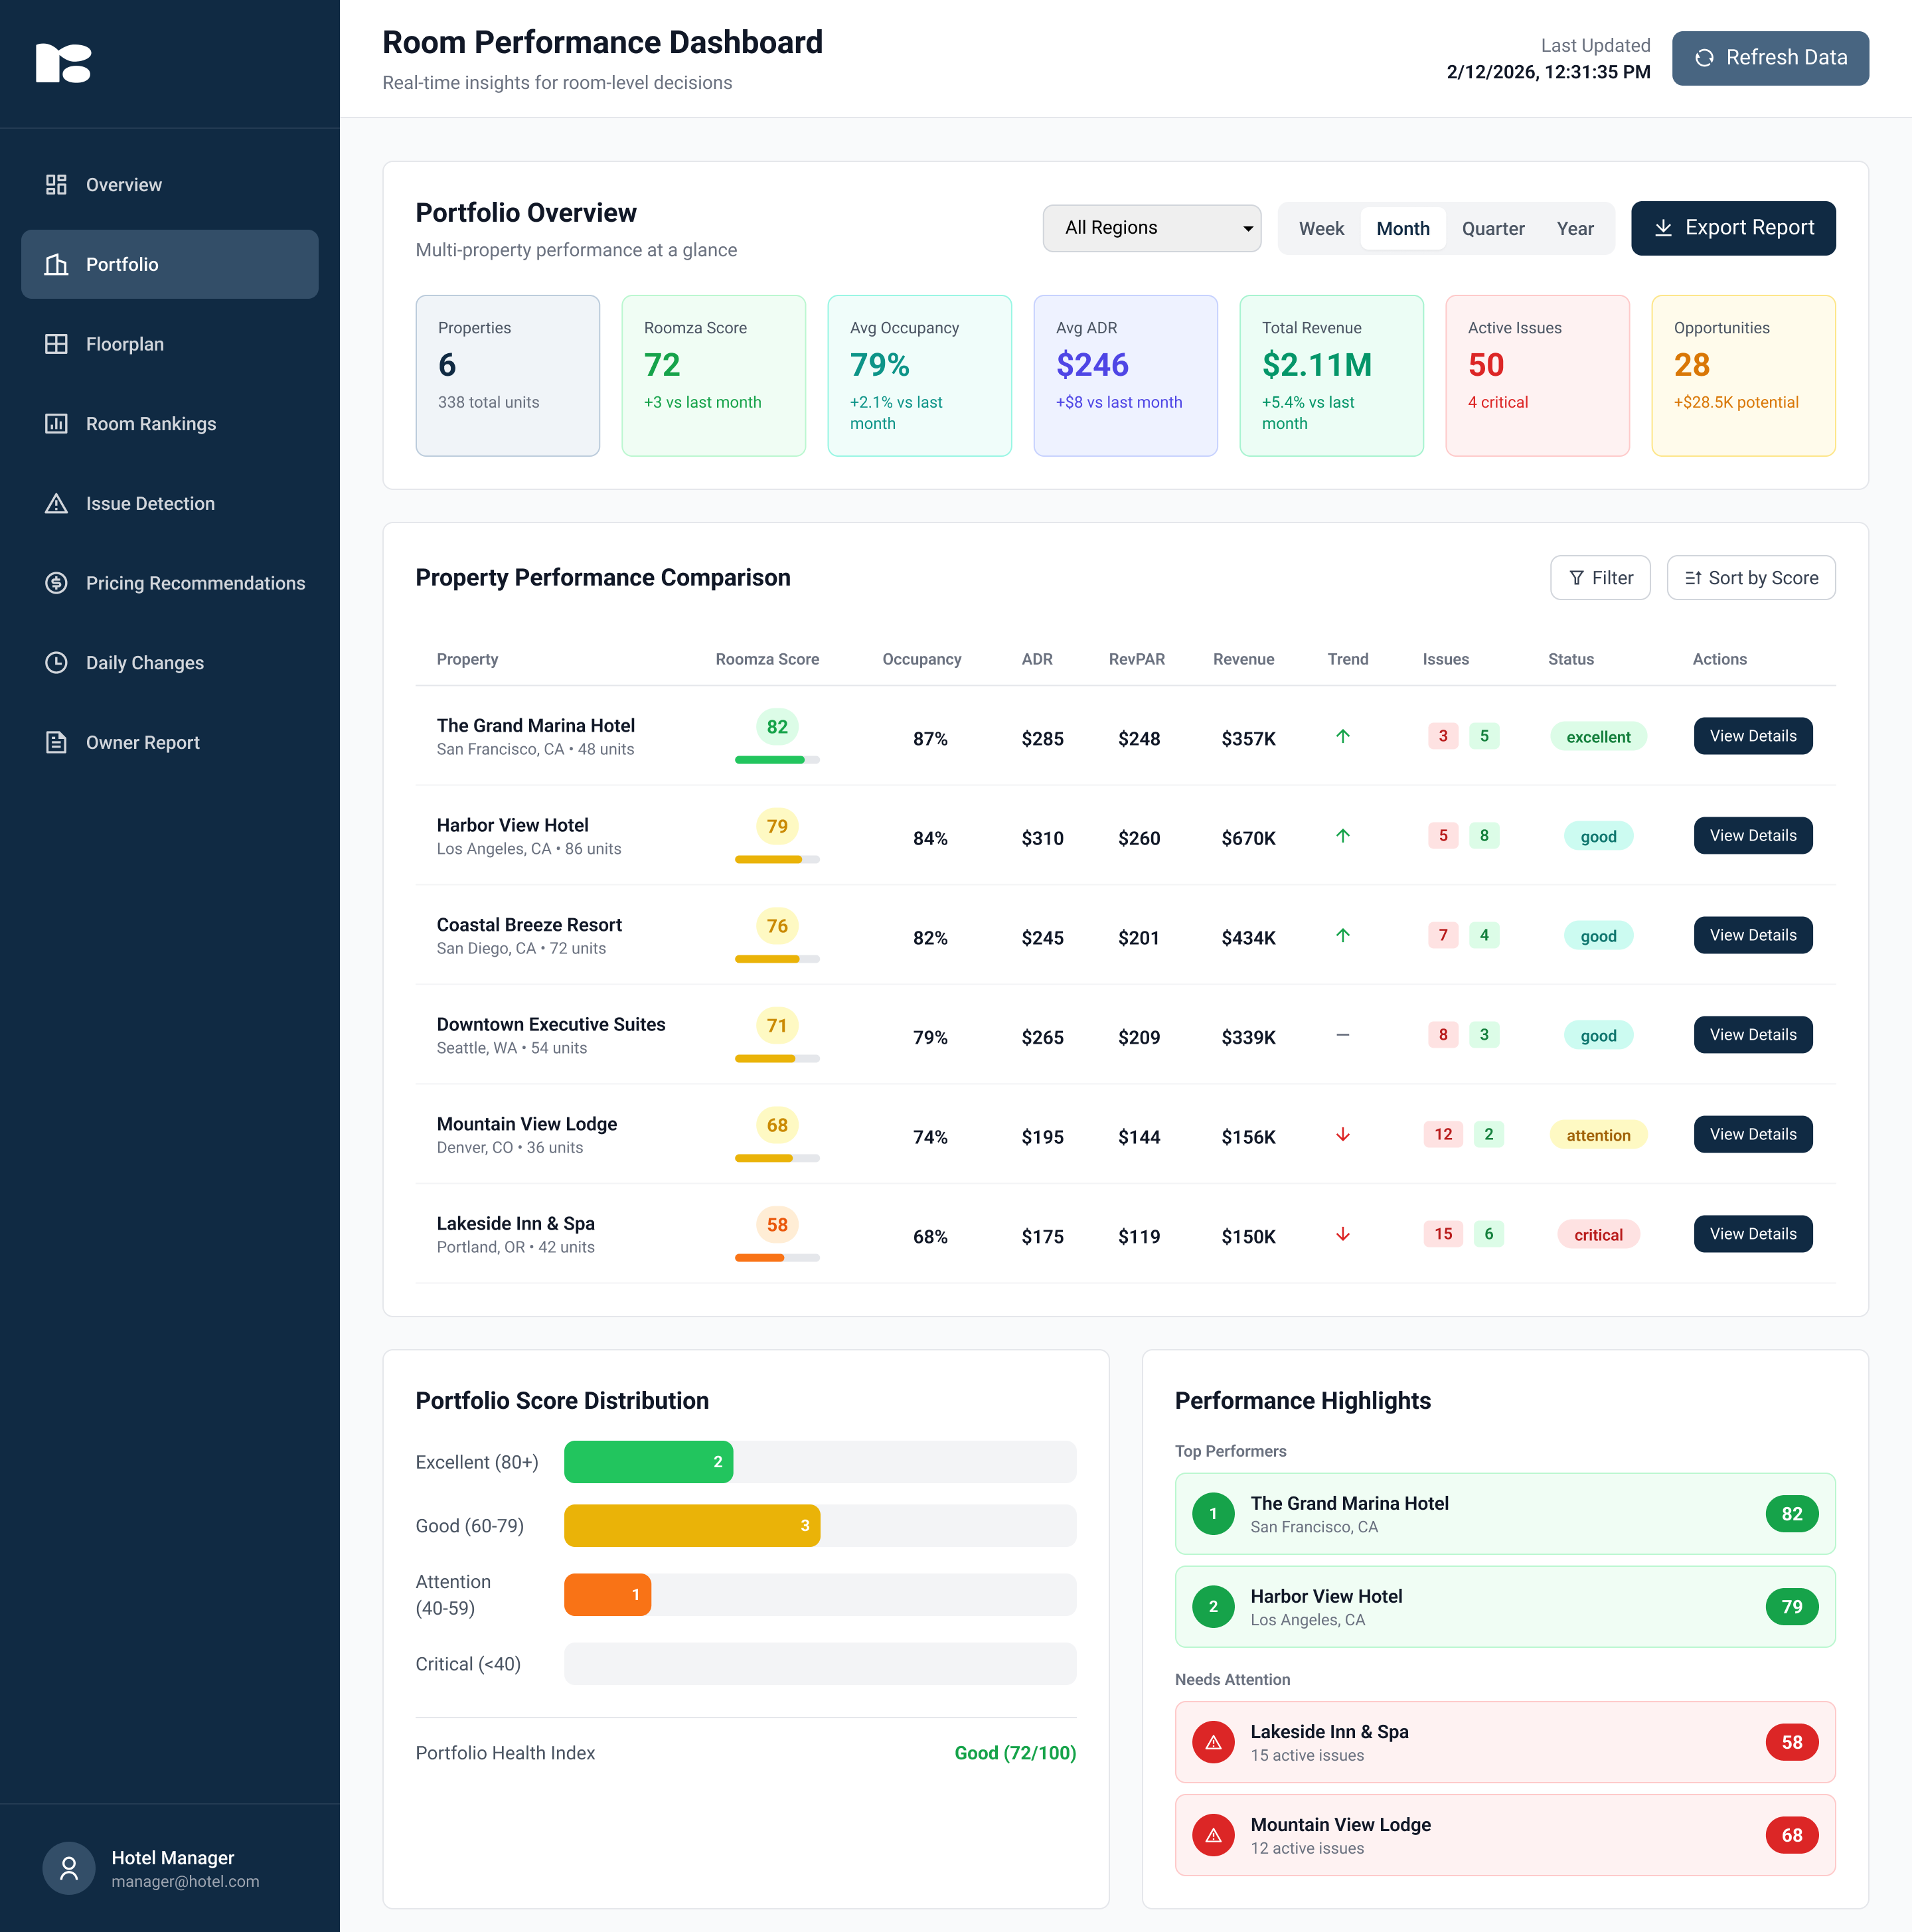This screenshot has width=1912, height=1932.
Task: Click the Roomza logo in the sidebar
Action: pos(65,62)
